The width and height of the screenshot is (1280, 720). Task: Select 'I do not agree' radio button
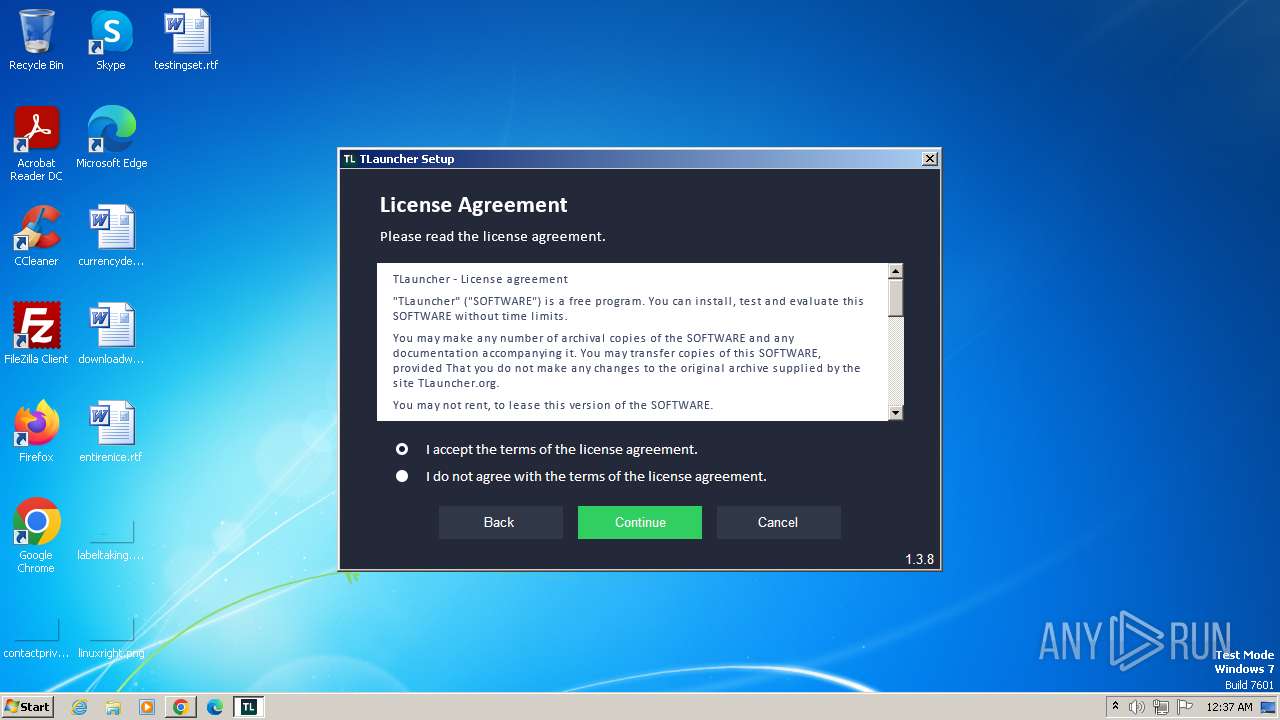(x=402, y=476)
